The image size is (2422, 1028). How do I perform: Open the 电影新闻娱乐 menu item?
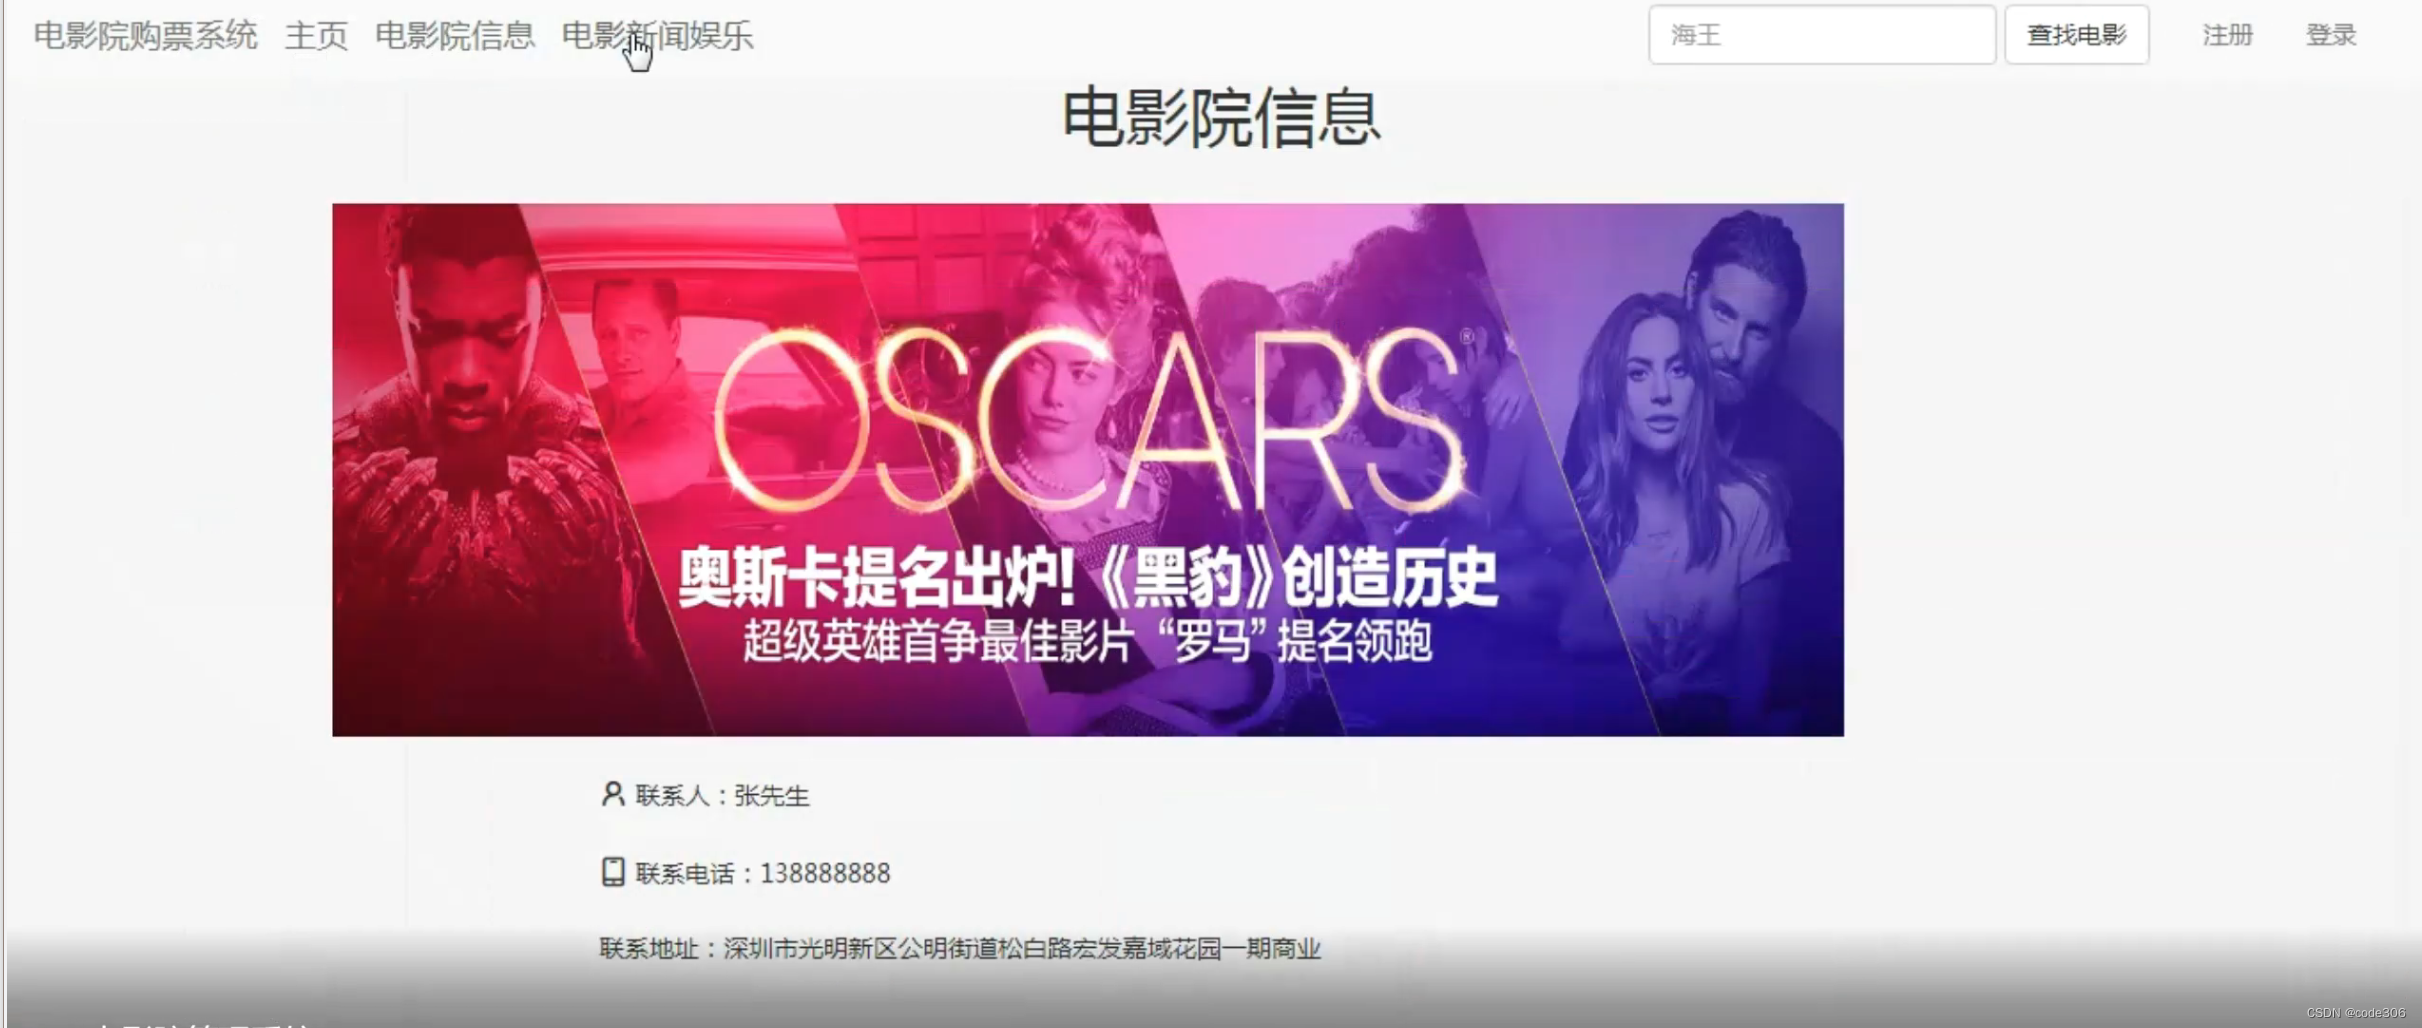click(657, 36)
